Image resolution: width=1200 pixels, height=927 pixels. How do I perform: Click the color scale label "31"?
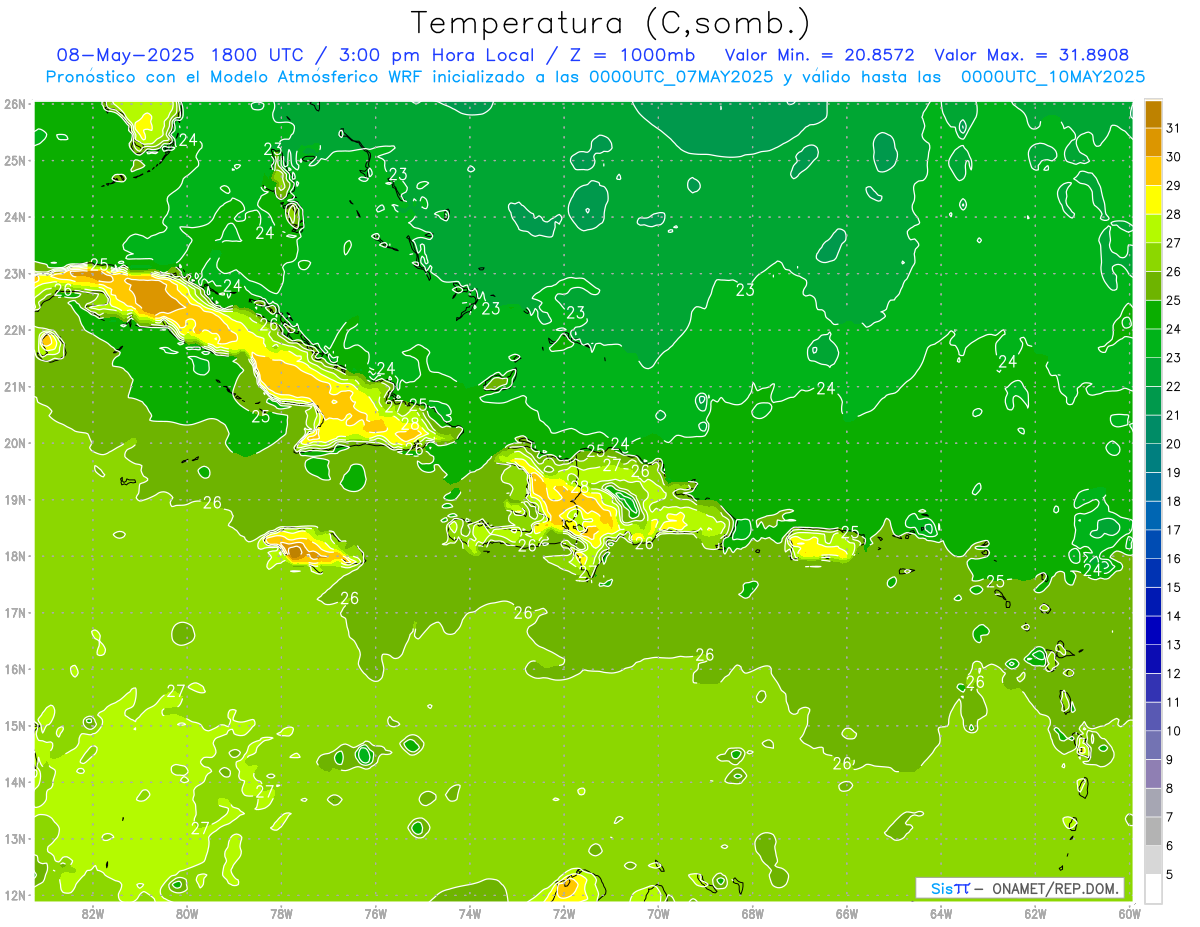(1173, 128)
